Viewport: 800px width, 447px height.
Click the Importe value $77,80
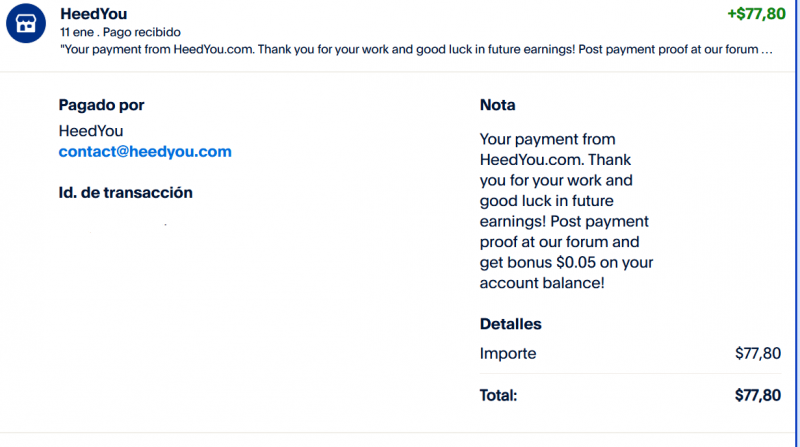coord(757,353)
